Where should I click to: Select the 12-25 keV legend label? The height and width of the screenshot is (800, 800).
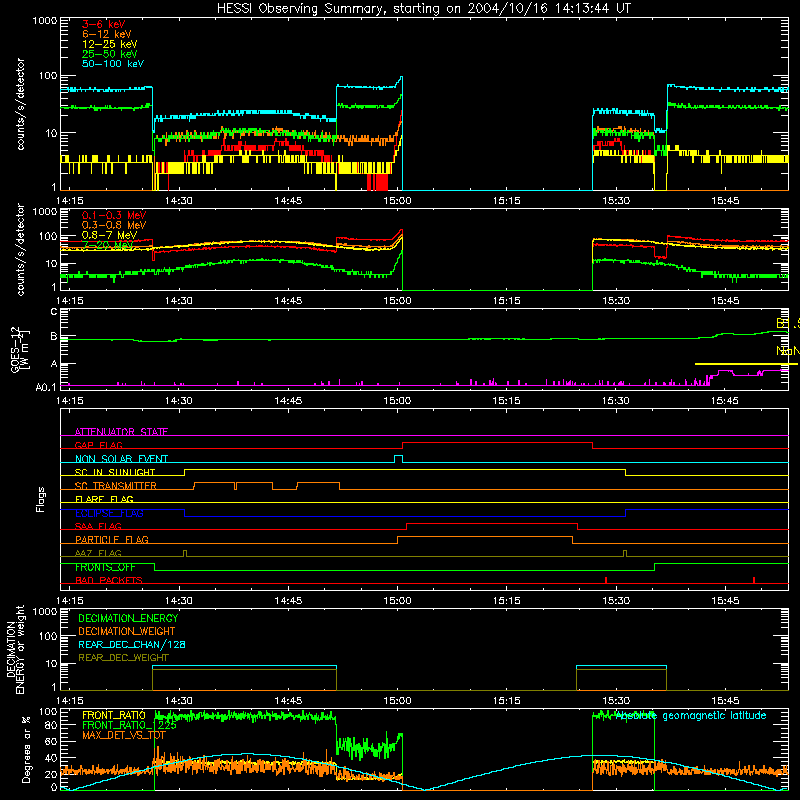pos(109,44)
